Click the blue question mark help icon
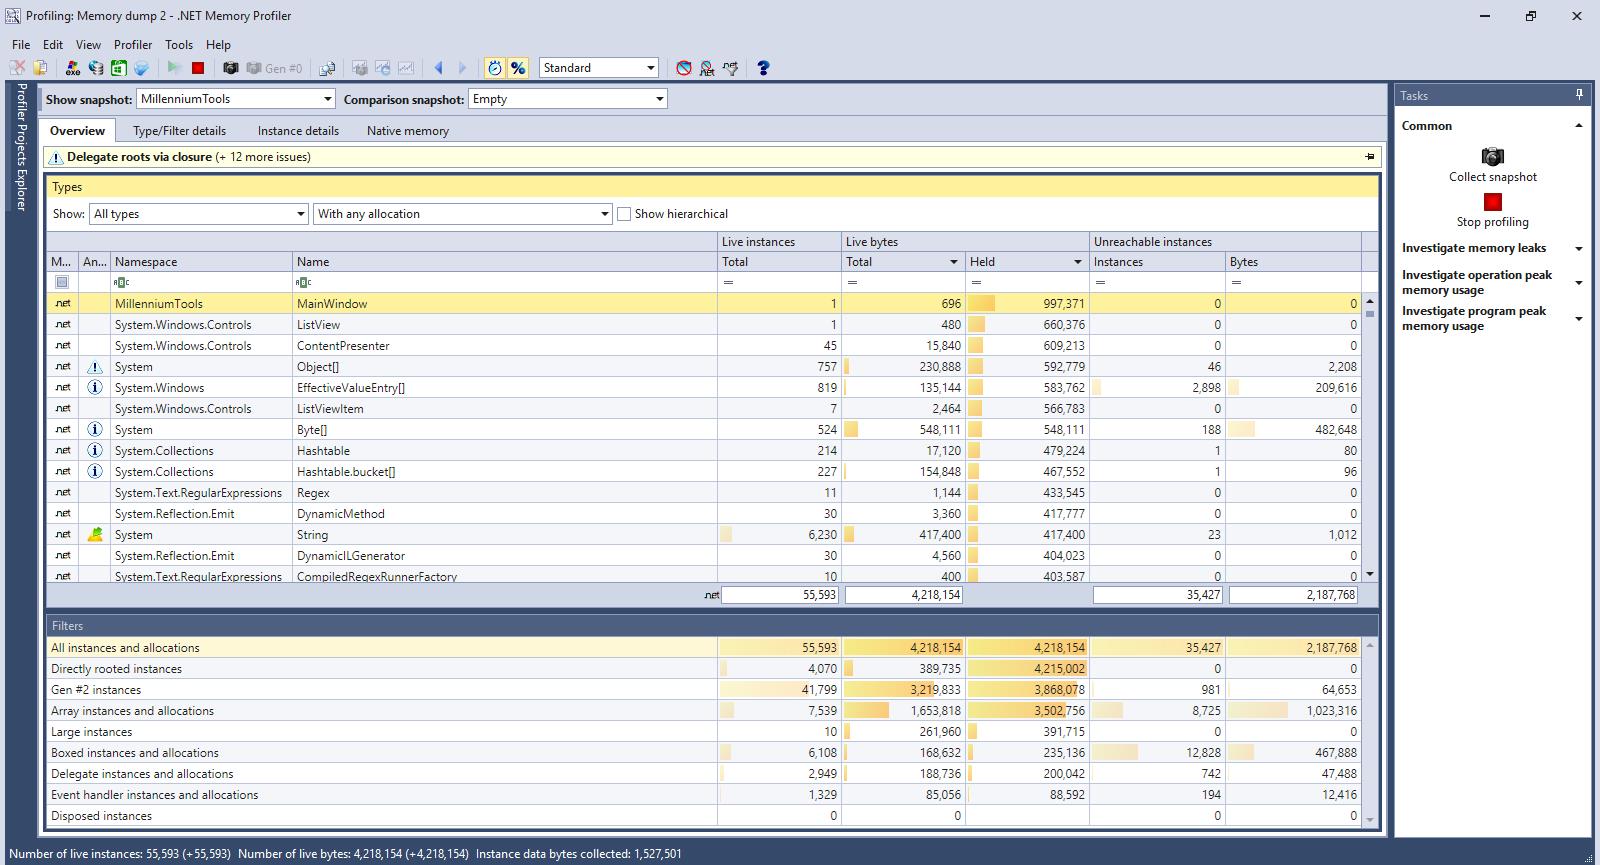Image resolution: width=1600 pixels, height=865 pixels. (763, 68)
